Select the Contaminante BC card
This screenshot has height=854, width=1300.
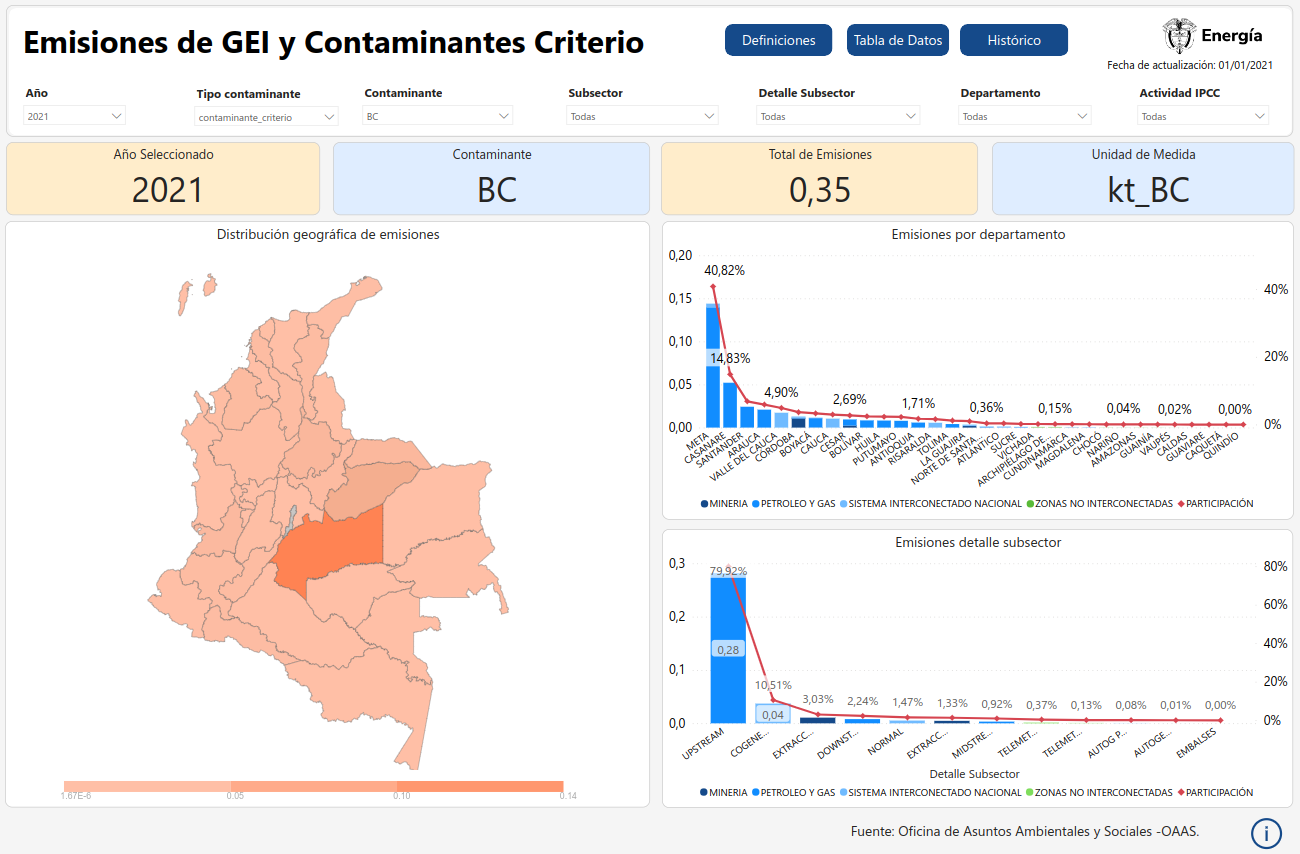[491, 178]
